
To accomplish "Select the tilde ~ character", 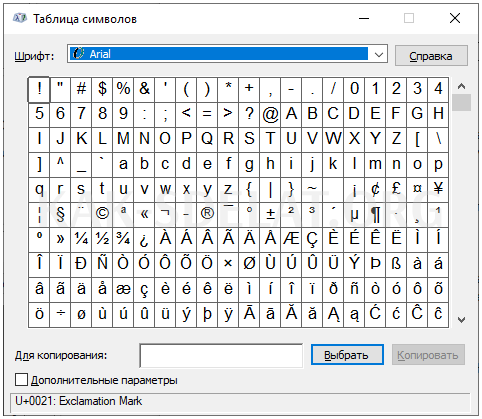I will tap(312, 189).
